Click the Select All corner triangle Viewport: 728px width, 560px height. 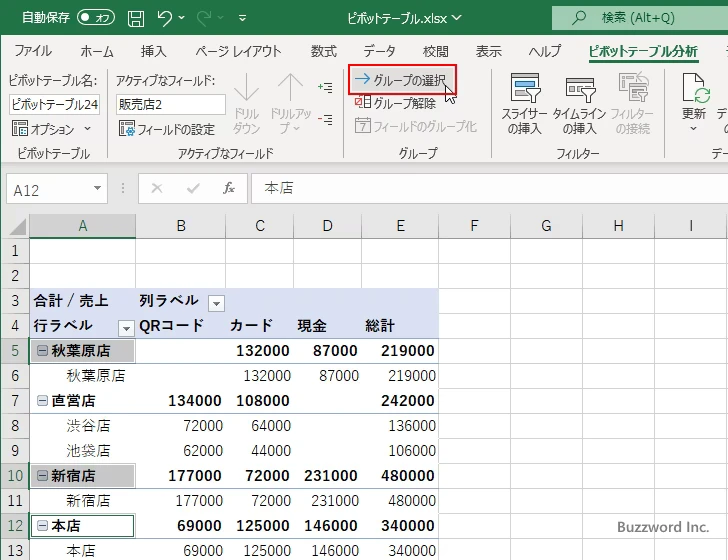click(x=16, y=227)
